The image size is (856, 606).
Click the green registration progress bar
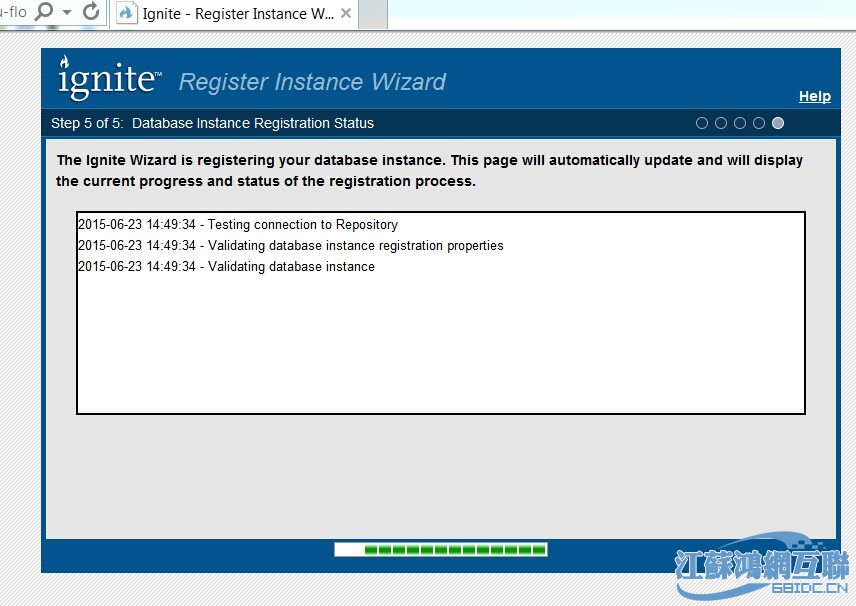pos(441,549)
